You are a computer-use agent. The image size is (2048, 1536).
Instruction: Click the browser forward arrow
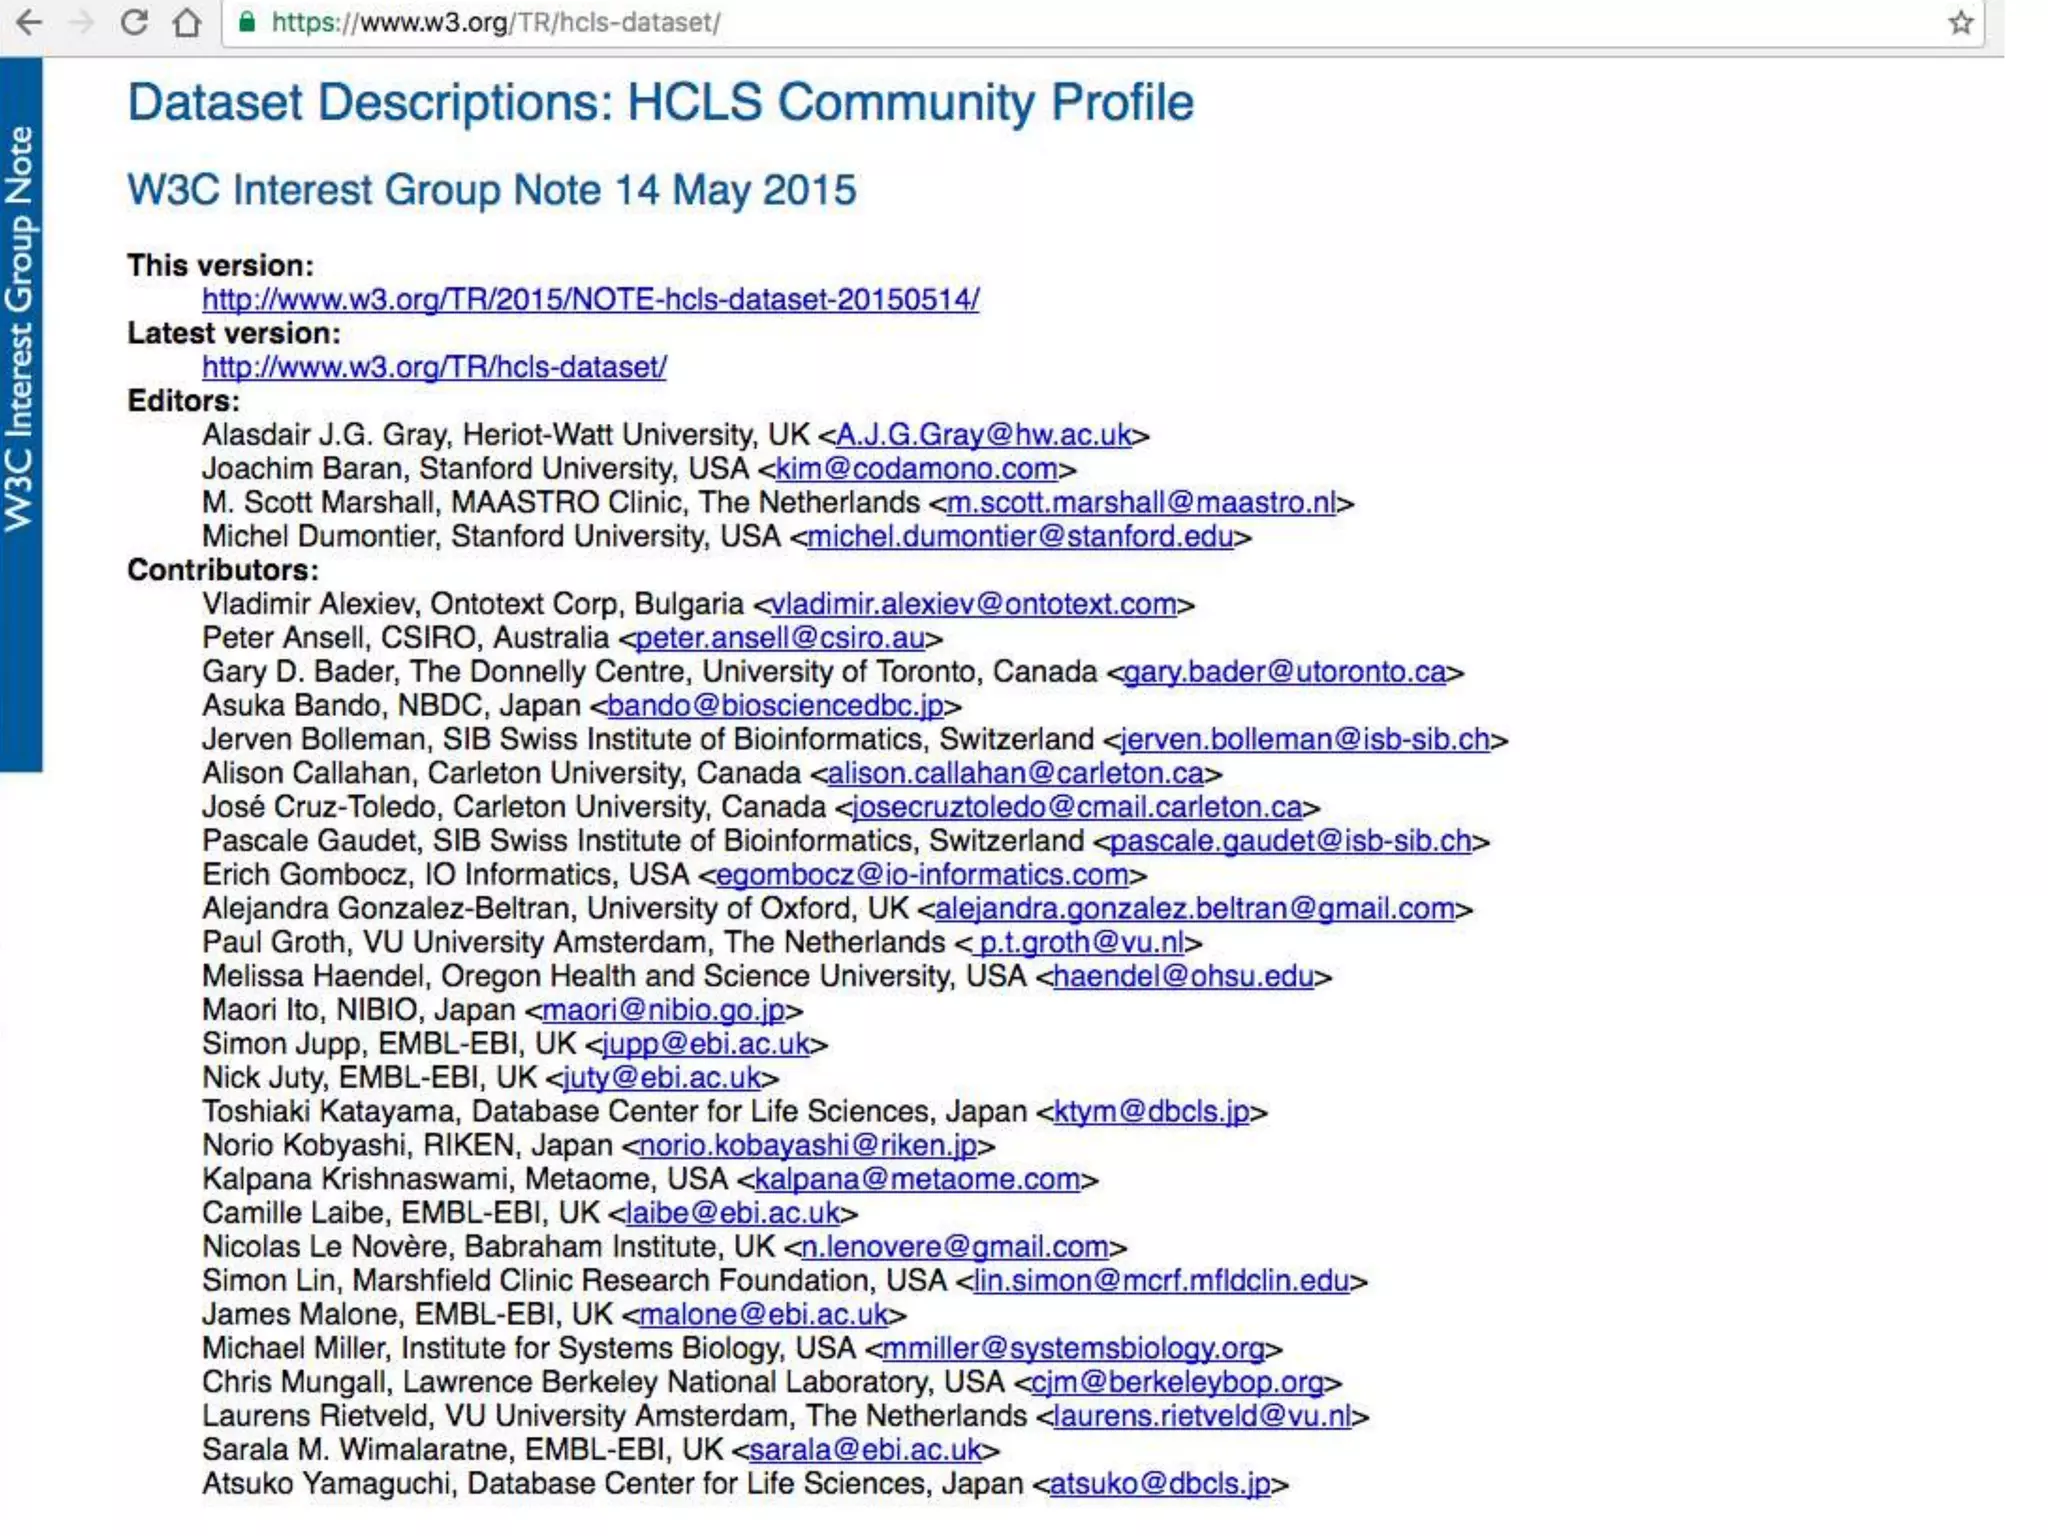click(x=82, y=22)
